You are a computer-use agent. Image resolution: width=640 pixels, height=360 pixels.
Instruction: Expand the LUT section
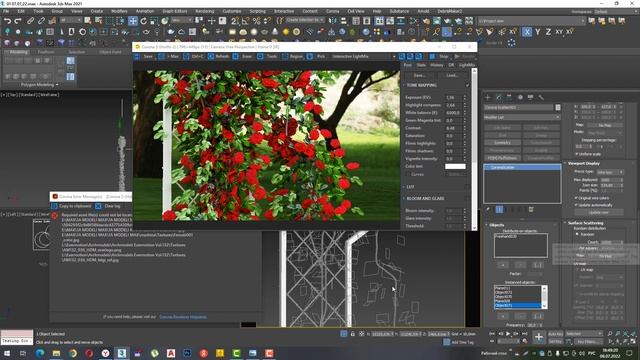[x=404, y=187]
